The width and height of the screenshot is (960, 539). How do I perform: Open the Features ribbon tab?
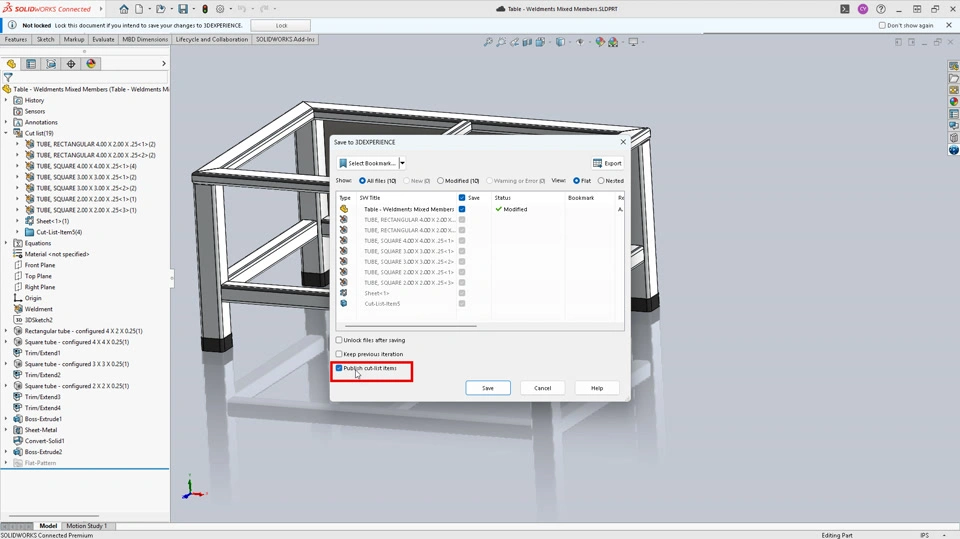[16, 39]
